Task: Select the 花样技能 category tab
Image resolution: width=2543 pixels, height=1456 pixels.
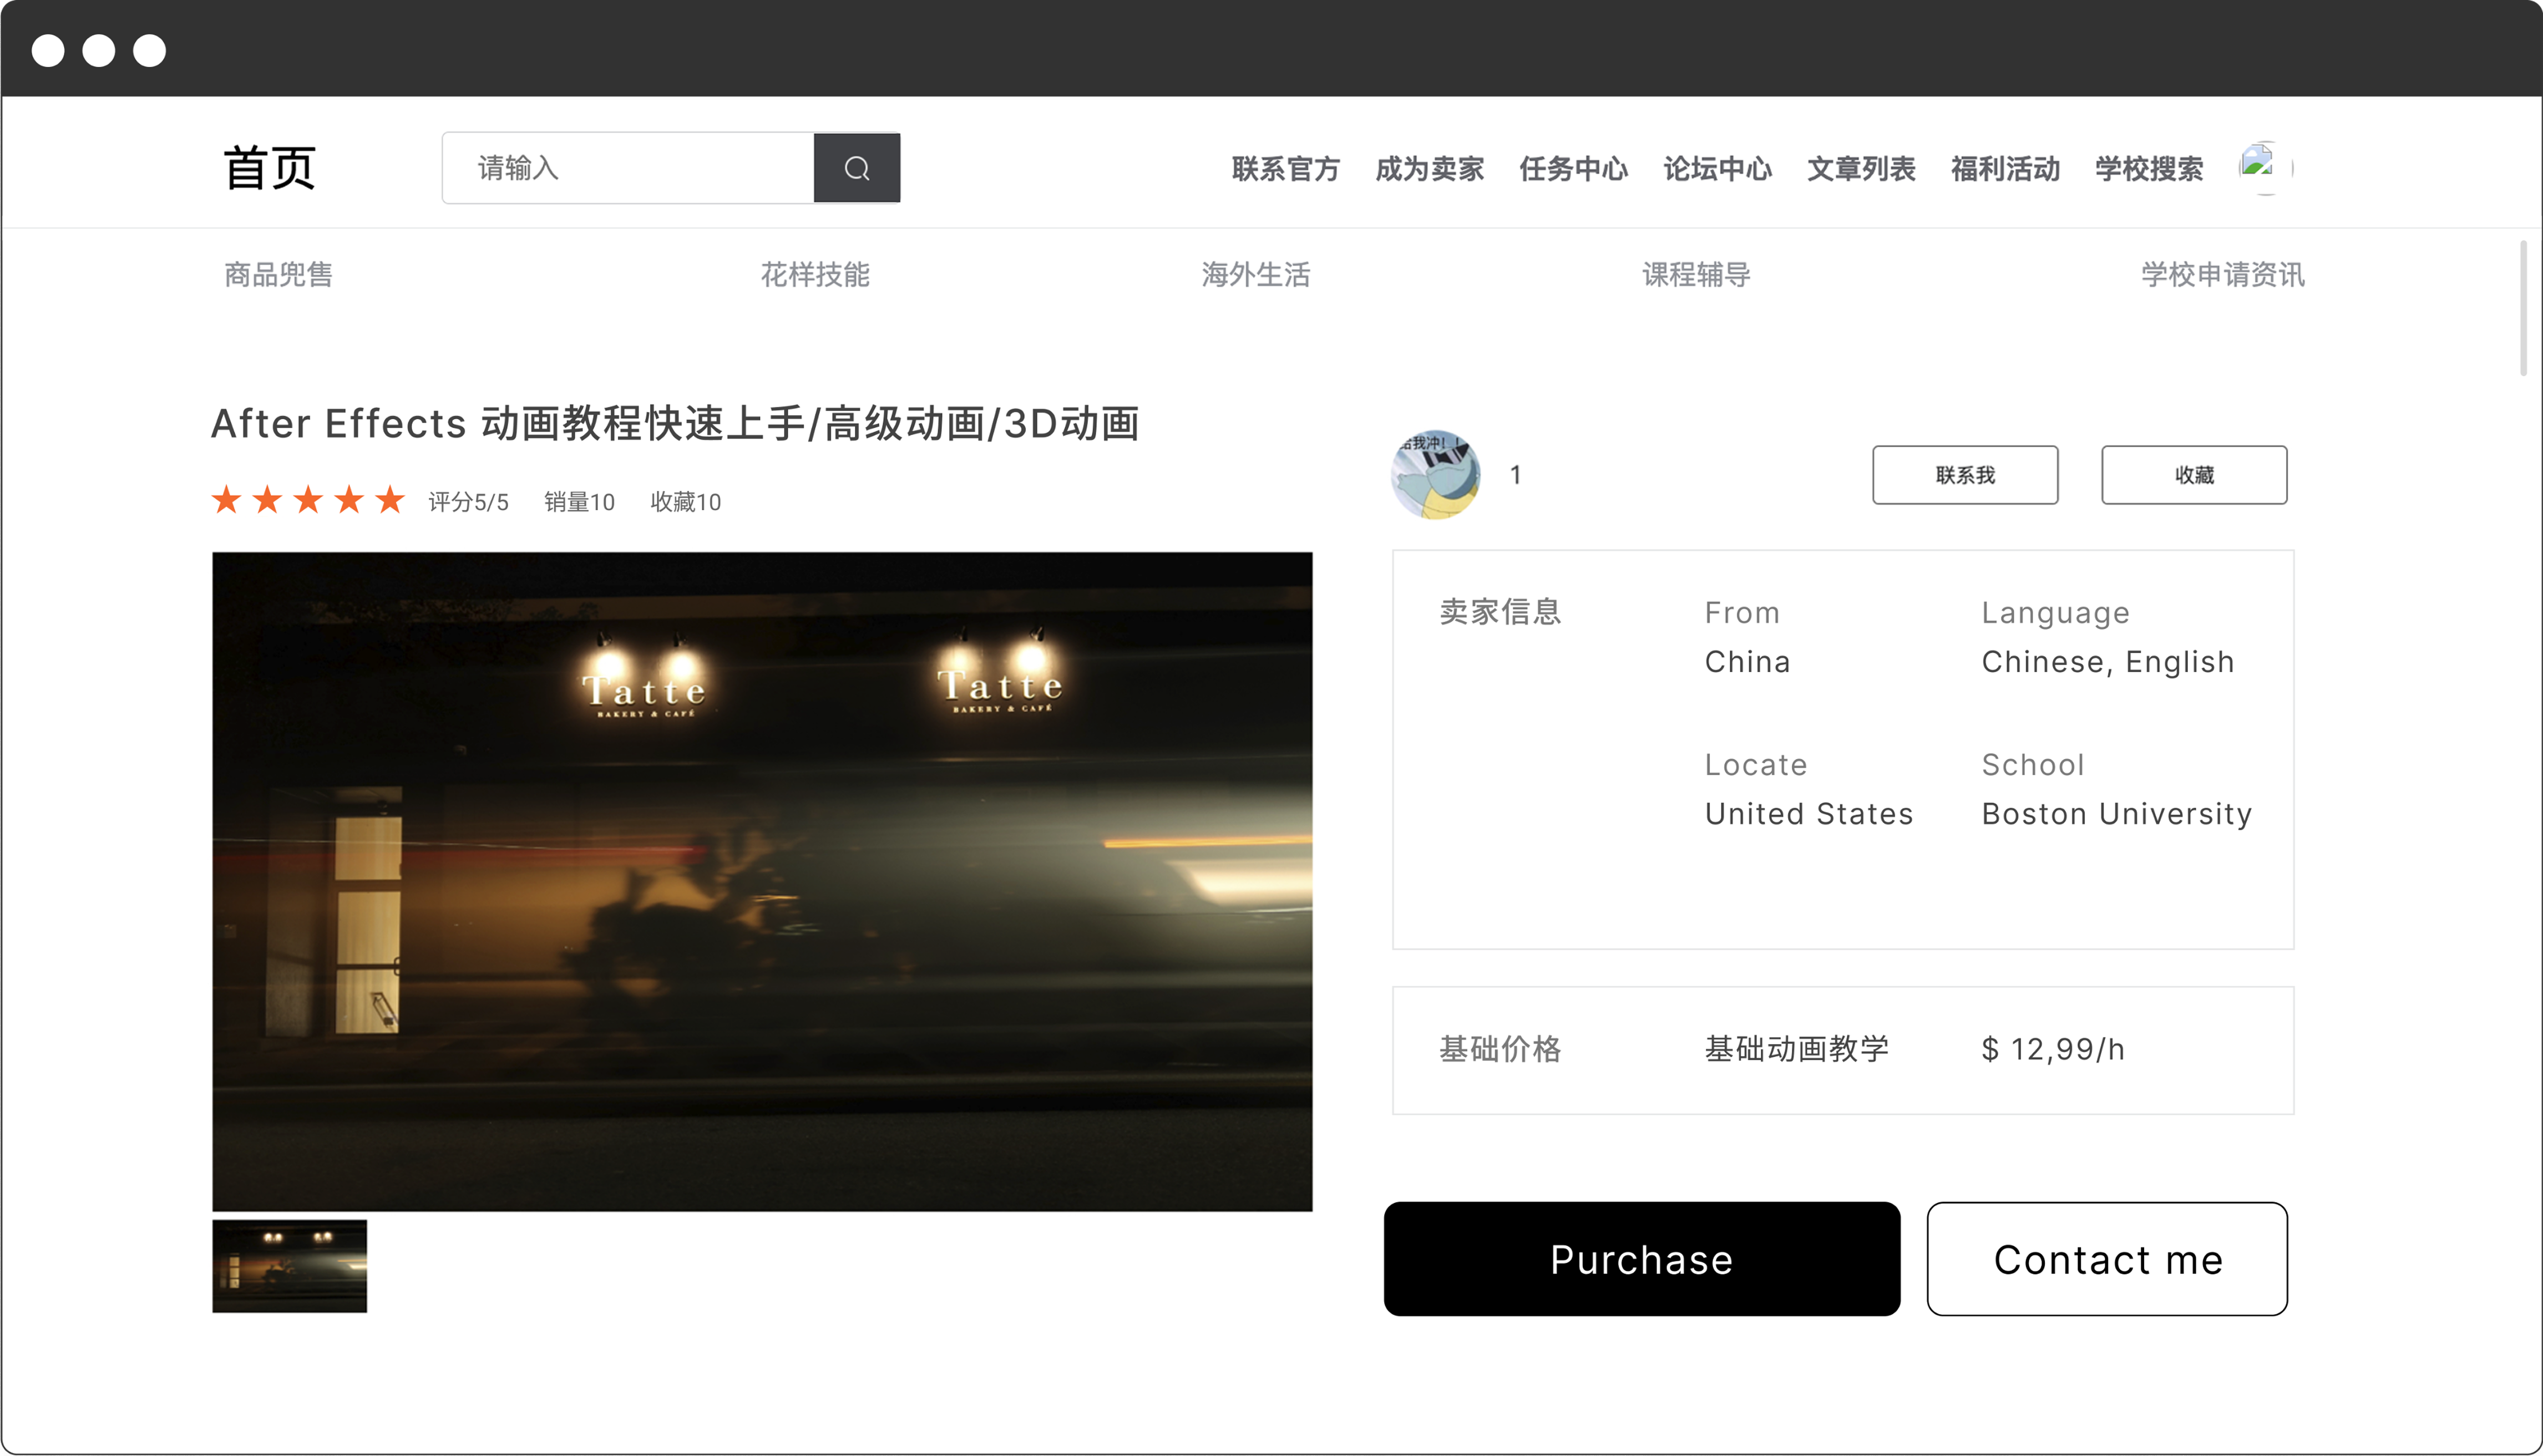Action: click(815, 274)
